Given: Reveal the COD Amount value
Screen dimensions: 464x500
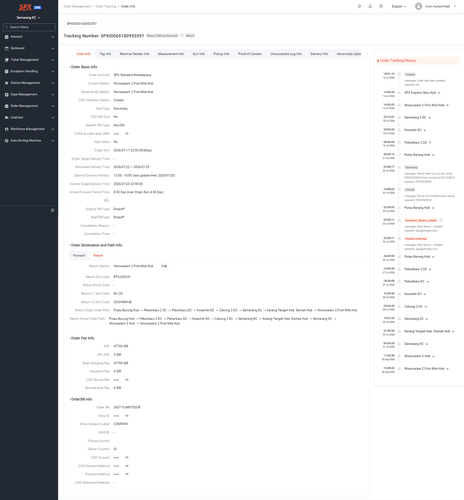Looking at the screenshot, I should tap(127, 457).
